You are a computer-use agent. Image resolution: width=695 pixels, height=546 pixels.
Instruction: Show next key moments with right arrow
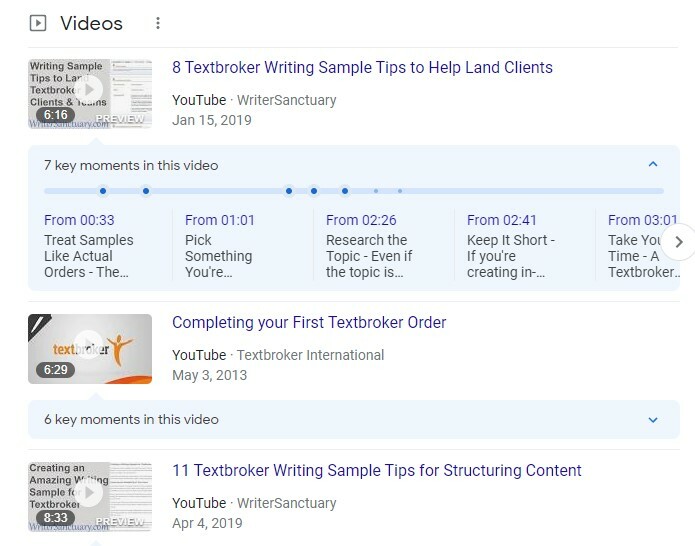679,242
